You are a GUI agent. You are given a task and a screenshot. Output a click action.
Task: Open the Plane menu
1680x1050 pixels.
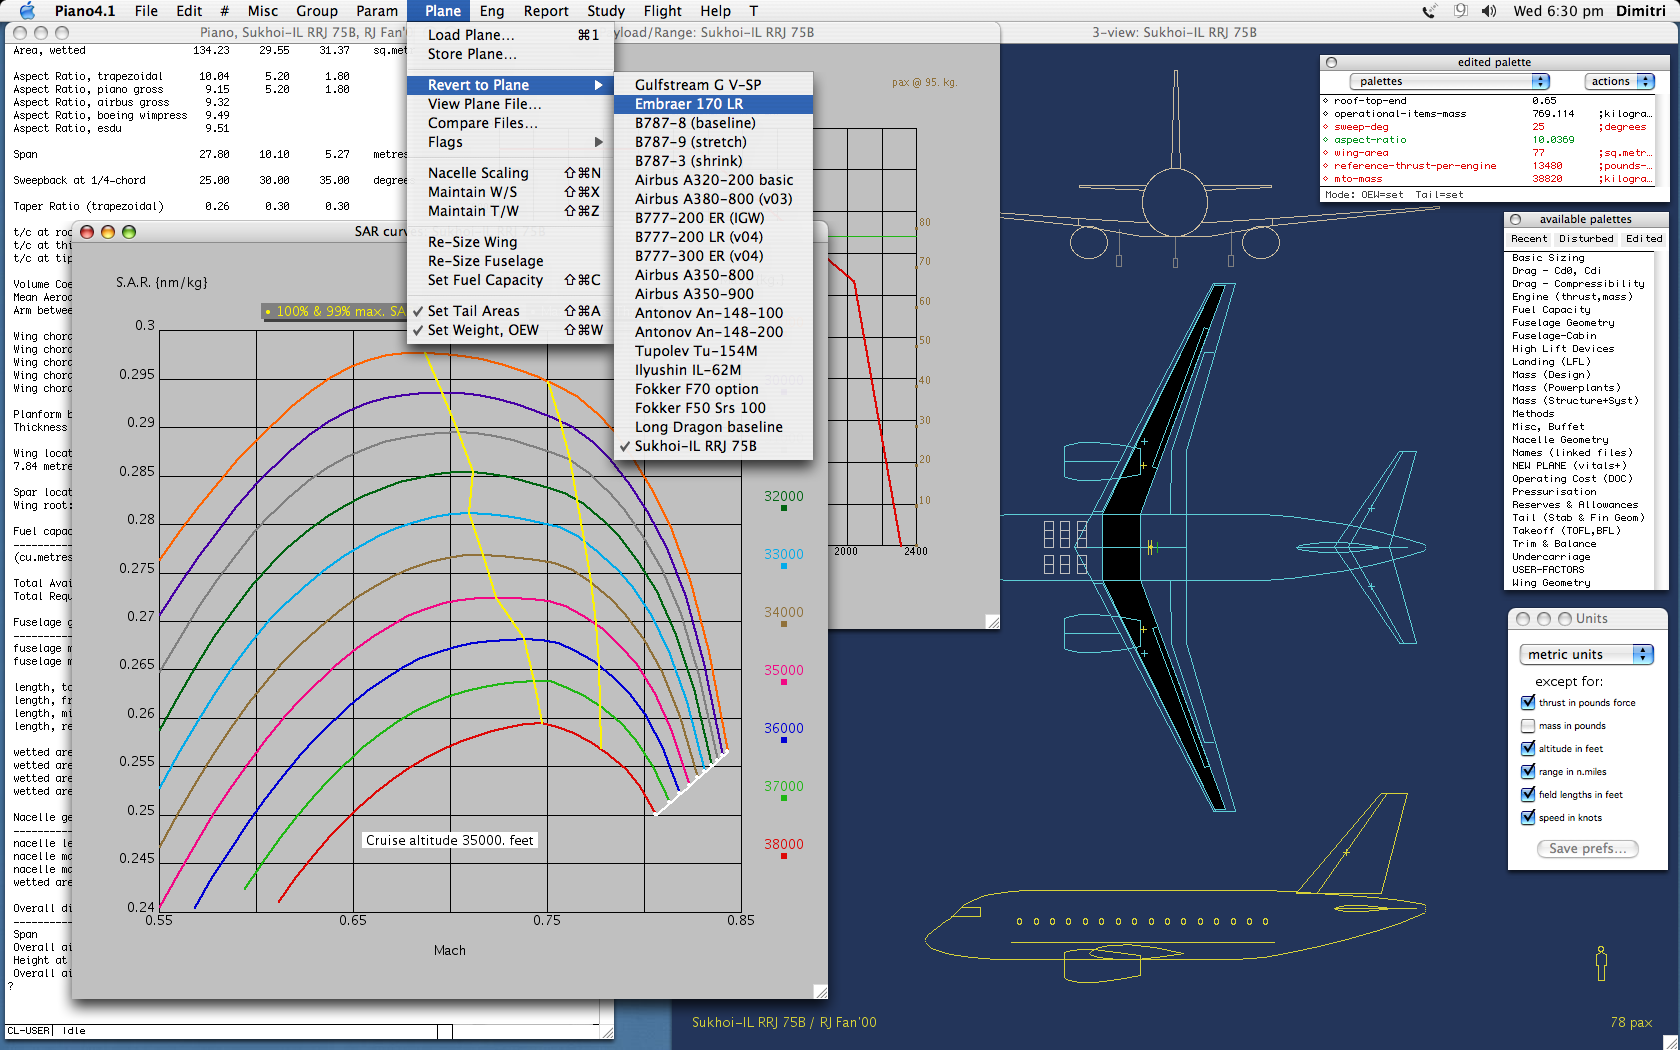point(442,11)
